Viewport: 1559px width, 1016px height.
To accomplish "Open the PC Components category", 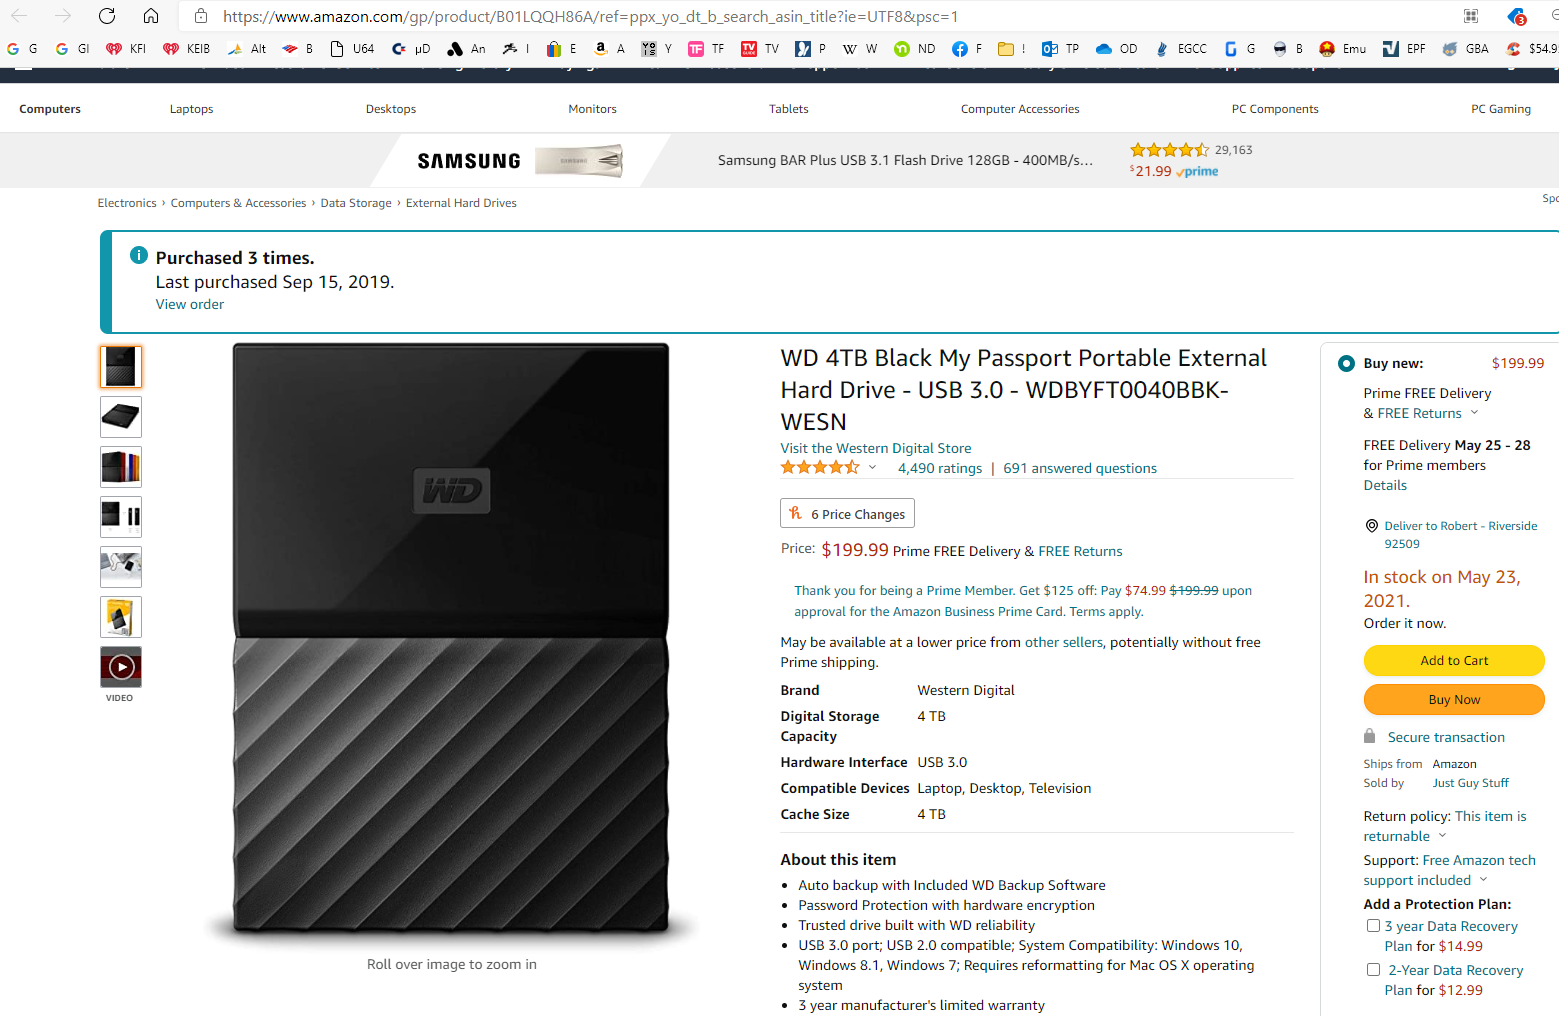I will coord(1275,109).
